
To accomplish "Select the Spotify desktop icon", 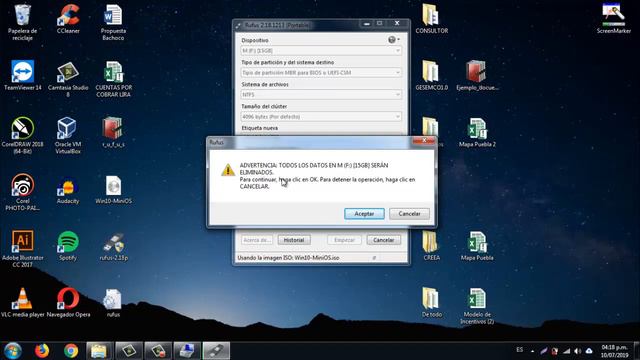I will tap(68, 245).
